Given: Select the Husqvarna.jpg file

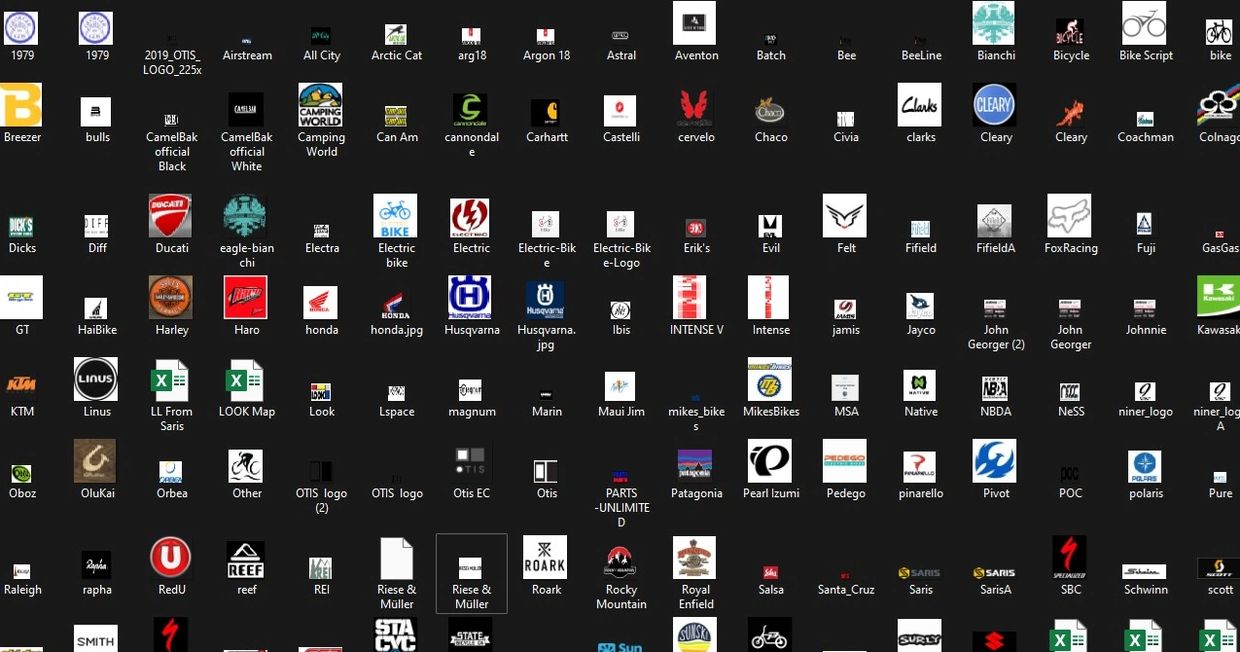Looking at the screenshot, I should (x=546, y=298).
